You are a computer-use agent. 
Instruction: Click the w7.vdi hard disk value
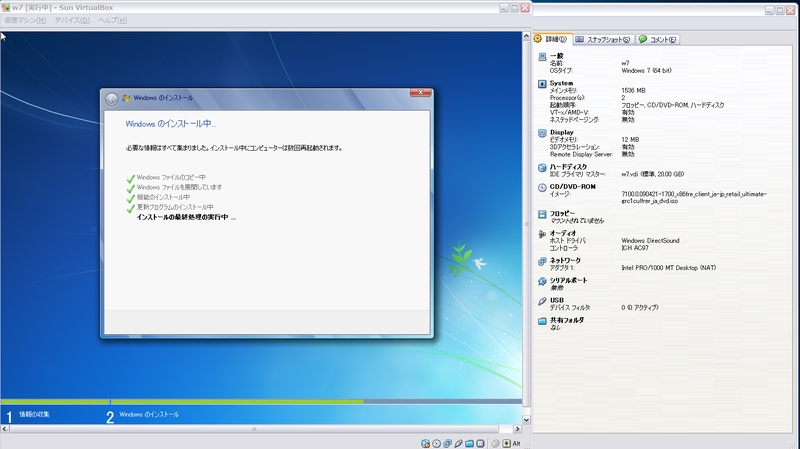coord(653,174)
